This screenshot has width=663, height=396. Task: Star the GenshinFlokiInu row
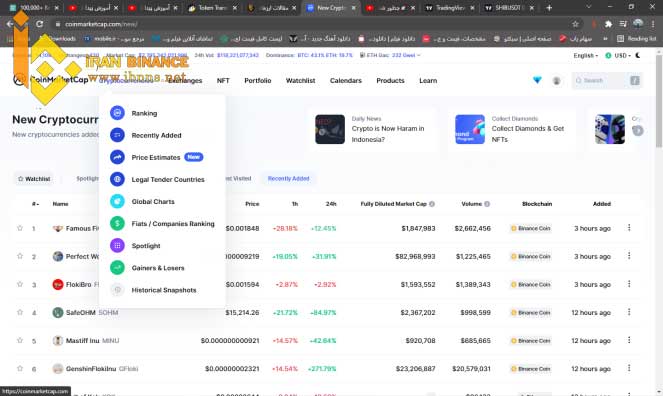point(20,368)
